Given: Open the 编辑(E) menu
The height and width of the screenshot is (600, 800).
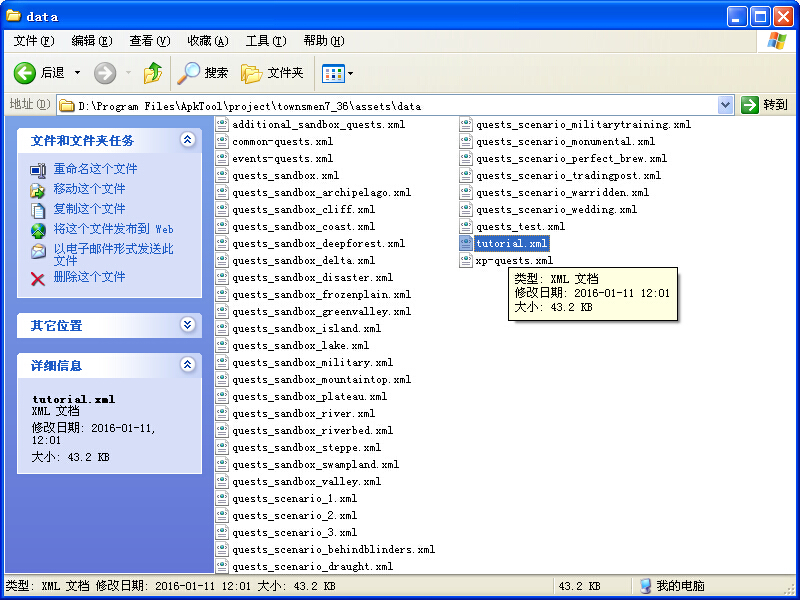Looking at the screenshot, I should [92, 41].
